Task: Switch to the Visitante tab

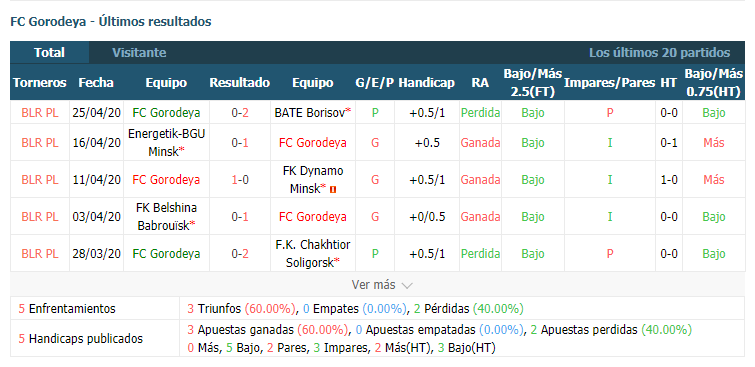Action: click(139, 52)
